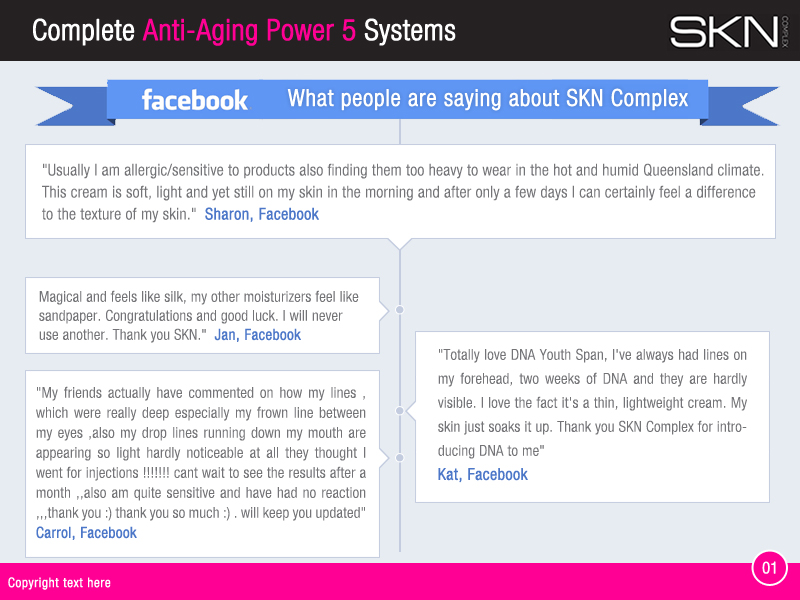The image size is (800, 600).
Task: Click the facebook wordmark in banner
Action: [x=195, y=100]
